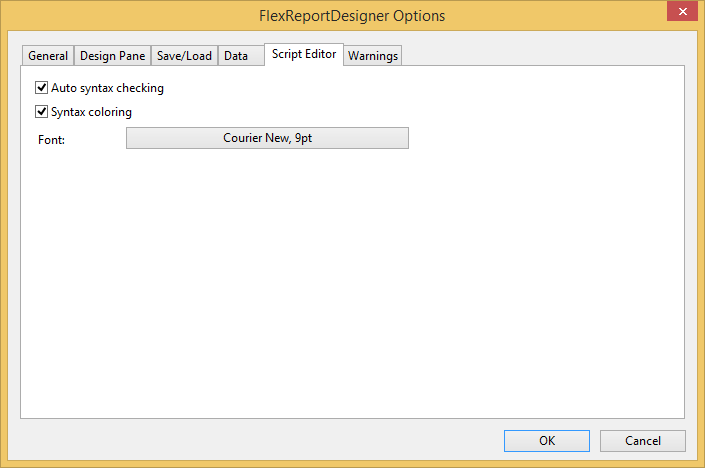
Task: Switch to the General tab
Action: [x=48, y=56]
